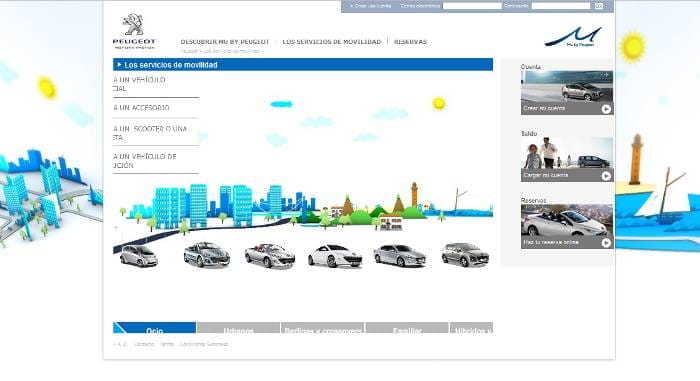Click the password input field
Image resolution: width=700 pixels, height=381 pixels.
561,6
